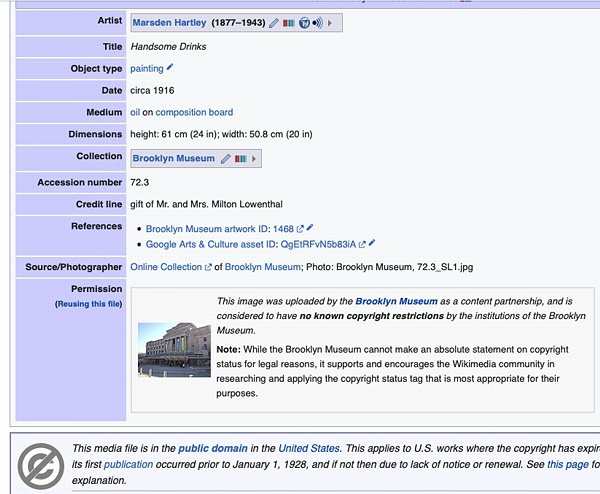Click the edit pencil next to Marsden Hartley
Screen dimensions: 600x494
click(x=274, y=22)
